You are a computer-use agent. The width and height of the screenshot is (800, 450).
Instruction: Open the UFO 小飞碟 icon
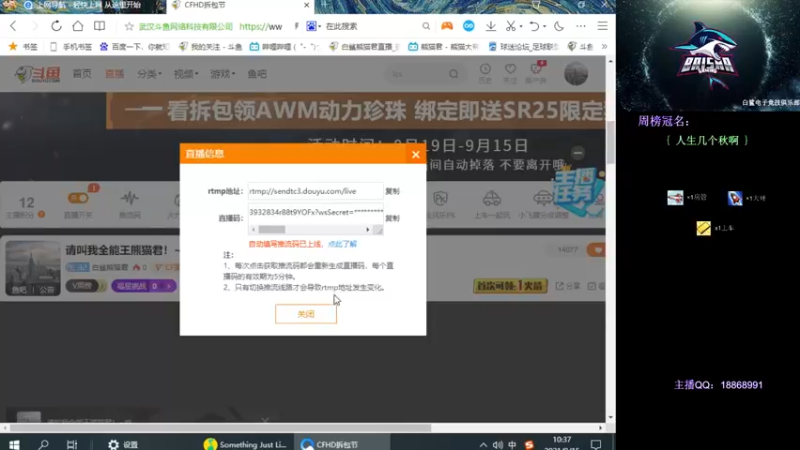(543, 198)
